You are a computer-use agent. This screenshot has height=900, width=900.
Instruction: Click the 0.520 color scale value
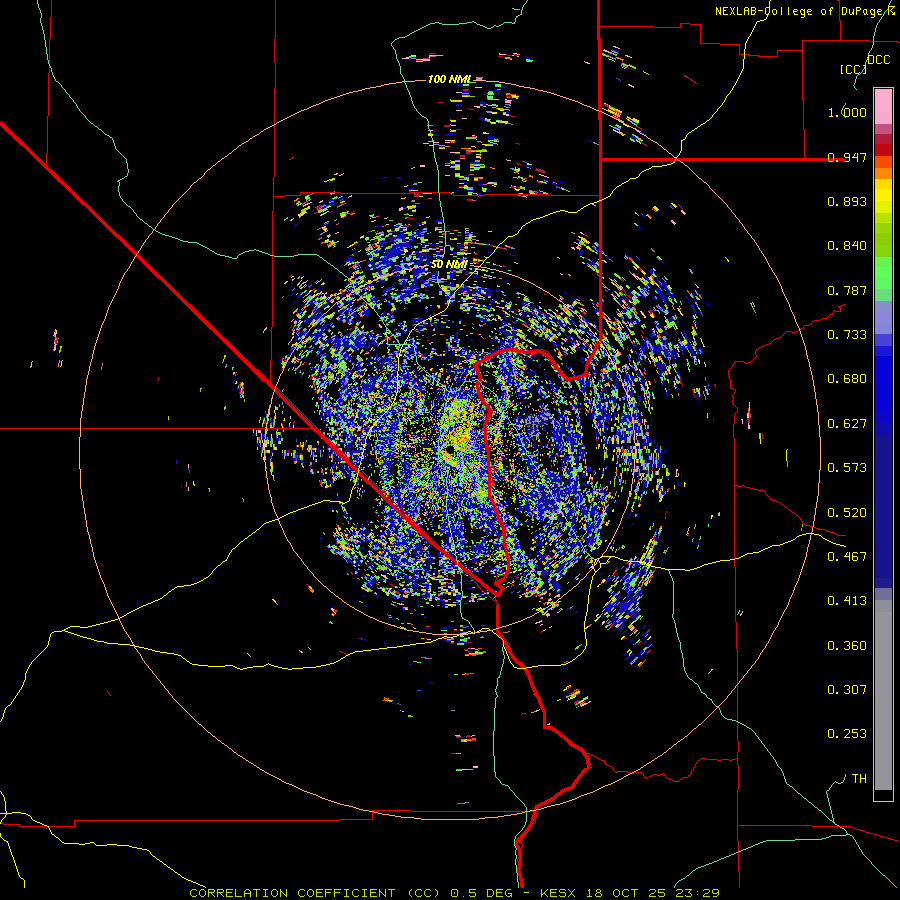click(847, 513)
